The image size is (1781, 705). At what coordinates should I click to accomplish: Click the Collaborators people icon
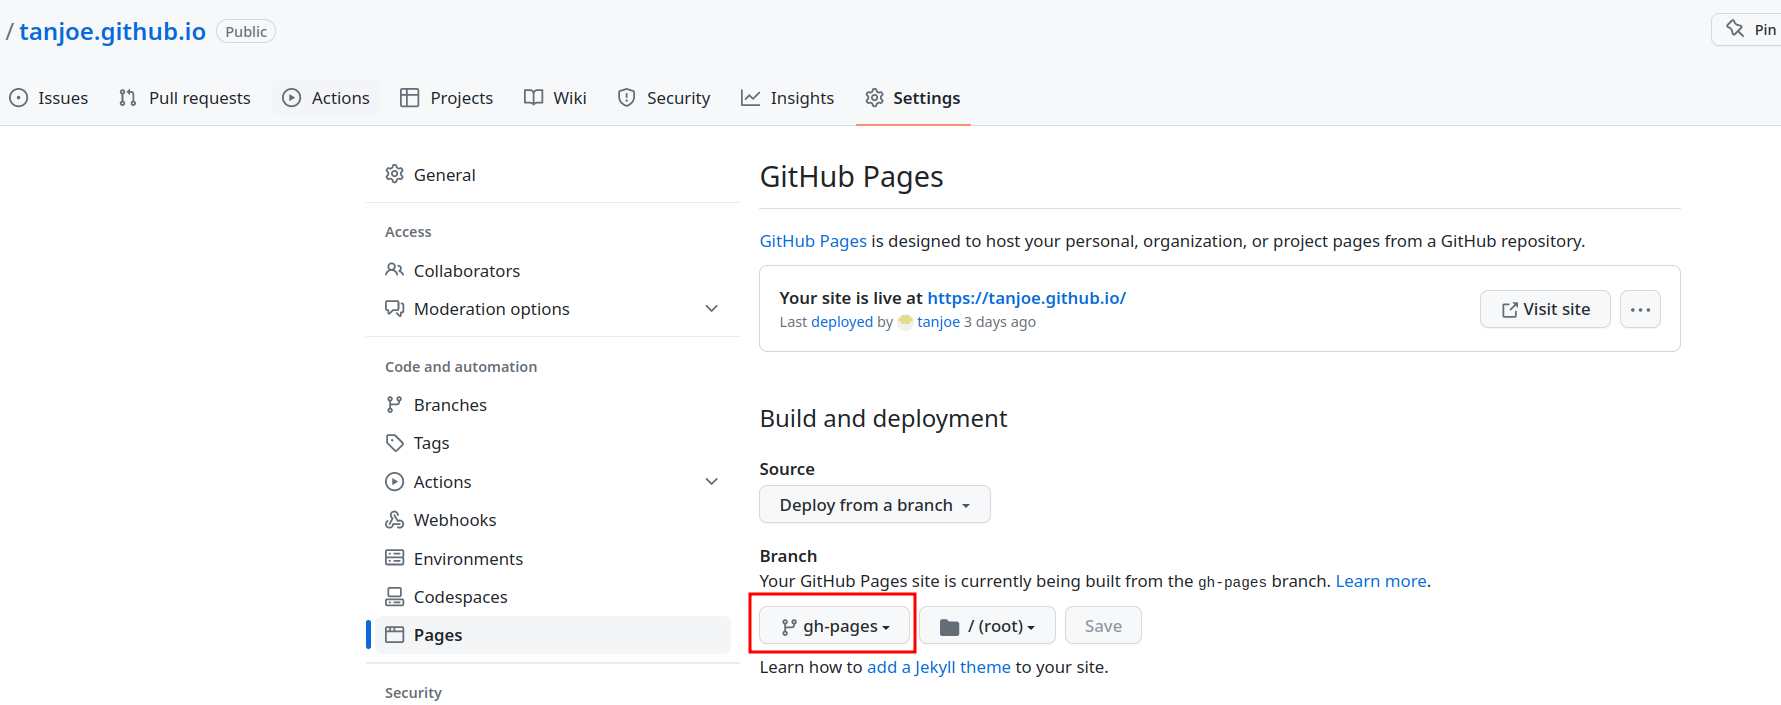pyautogui.click(x=395, y=270)
